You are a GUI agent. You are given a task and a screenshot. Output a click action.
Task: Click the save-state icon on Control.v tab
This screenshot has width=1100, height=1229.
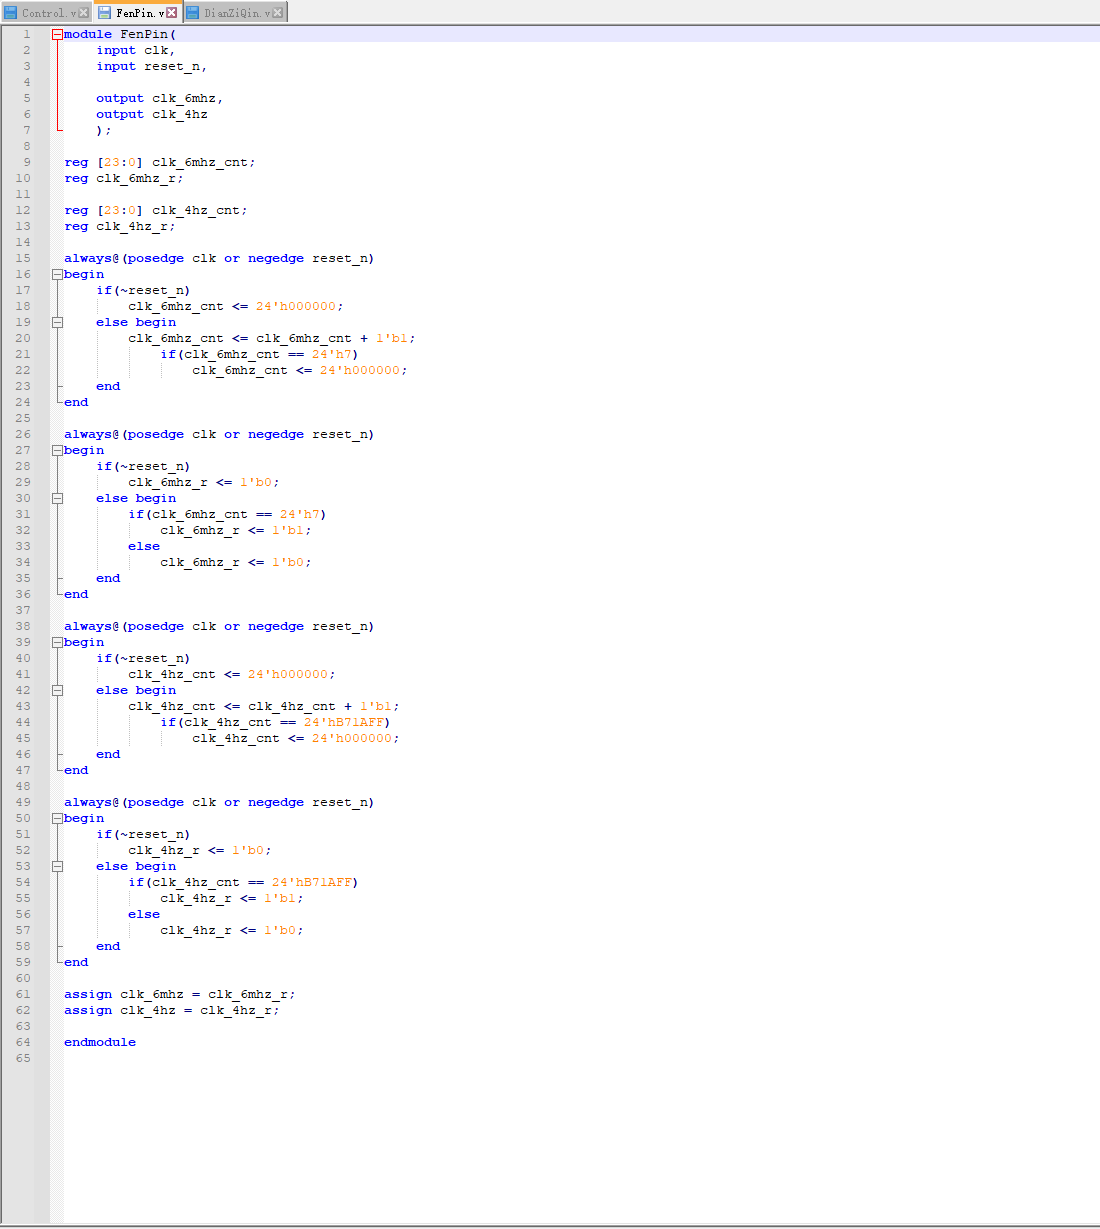pyautogui.click(x=11, y=13)
